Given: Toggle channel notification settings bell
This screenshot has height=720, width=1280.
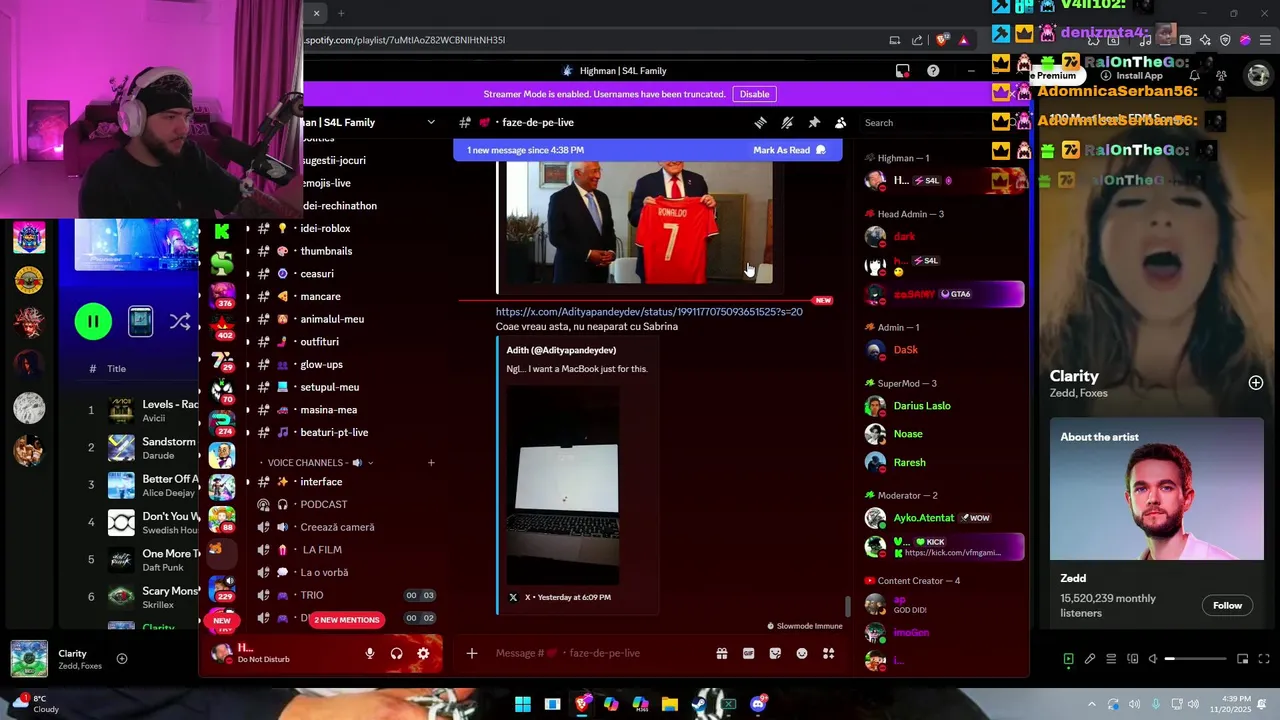Looking at the screenshot, I should click(x=787, y=122).
